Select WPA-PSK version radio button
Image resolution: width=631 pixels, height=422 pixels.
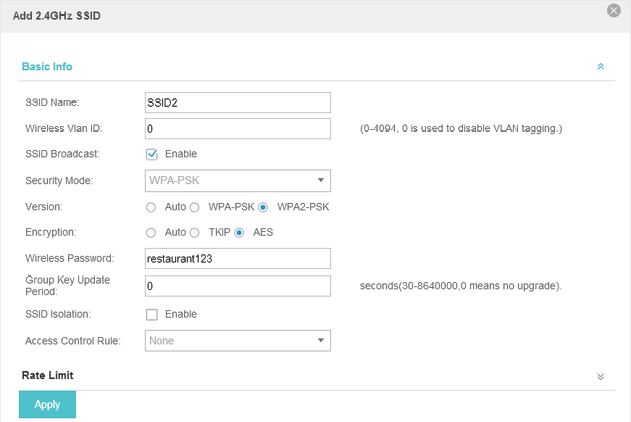pos(194,207)
